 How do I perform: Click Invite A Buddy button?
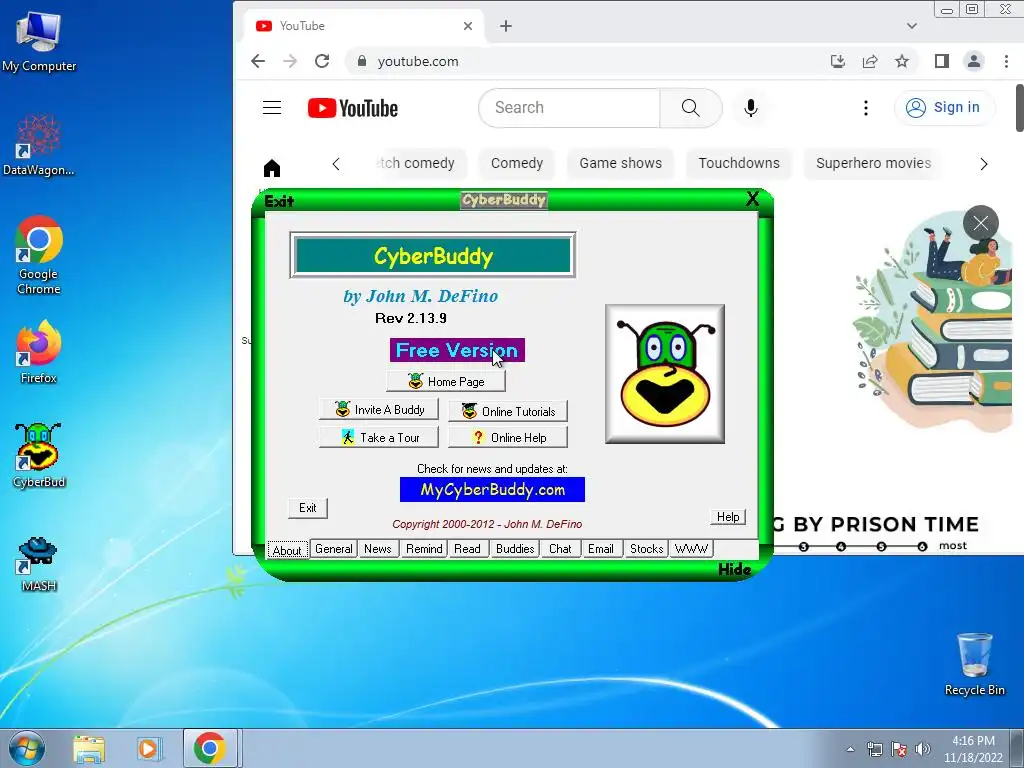tap(379, 409)
